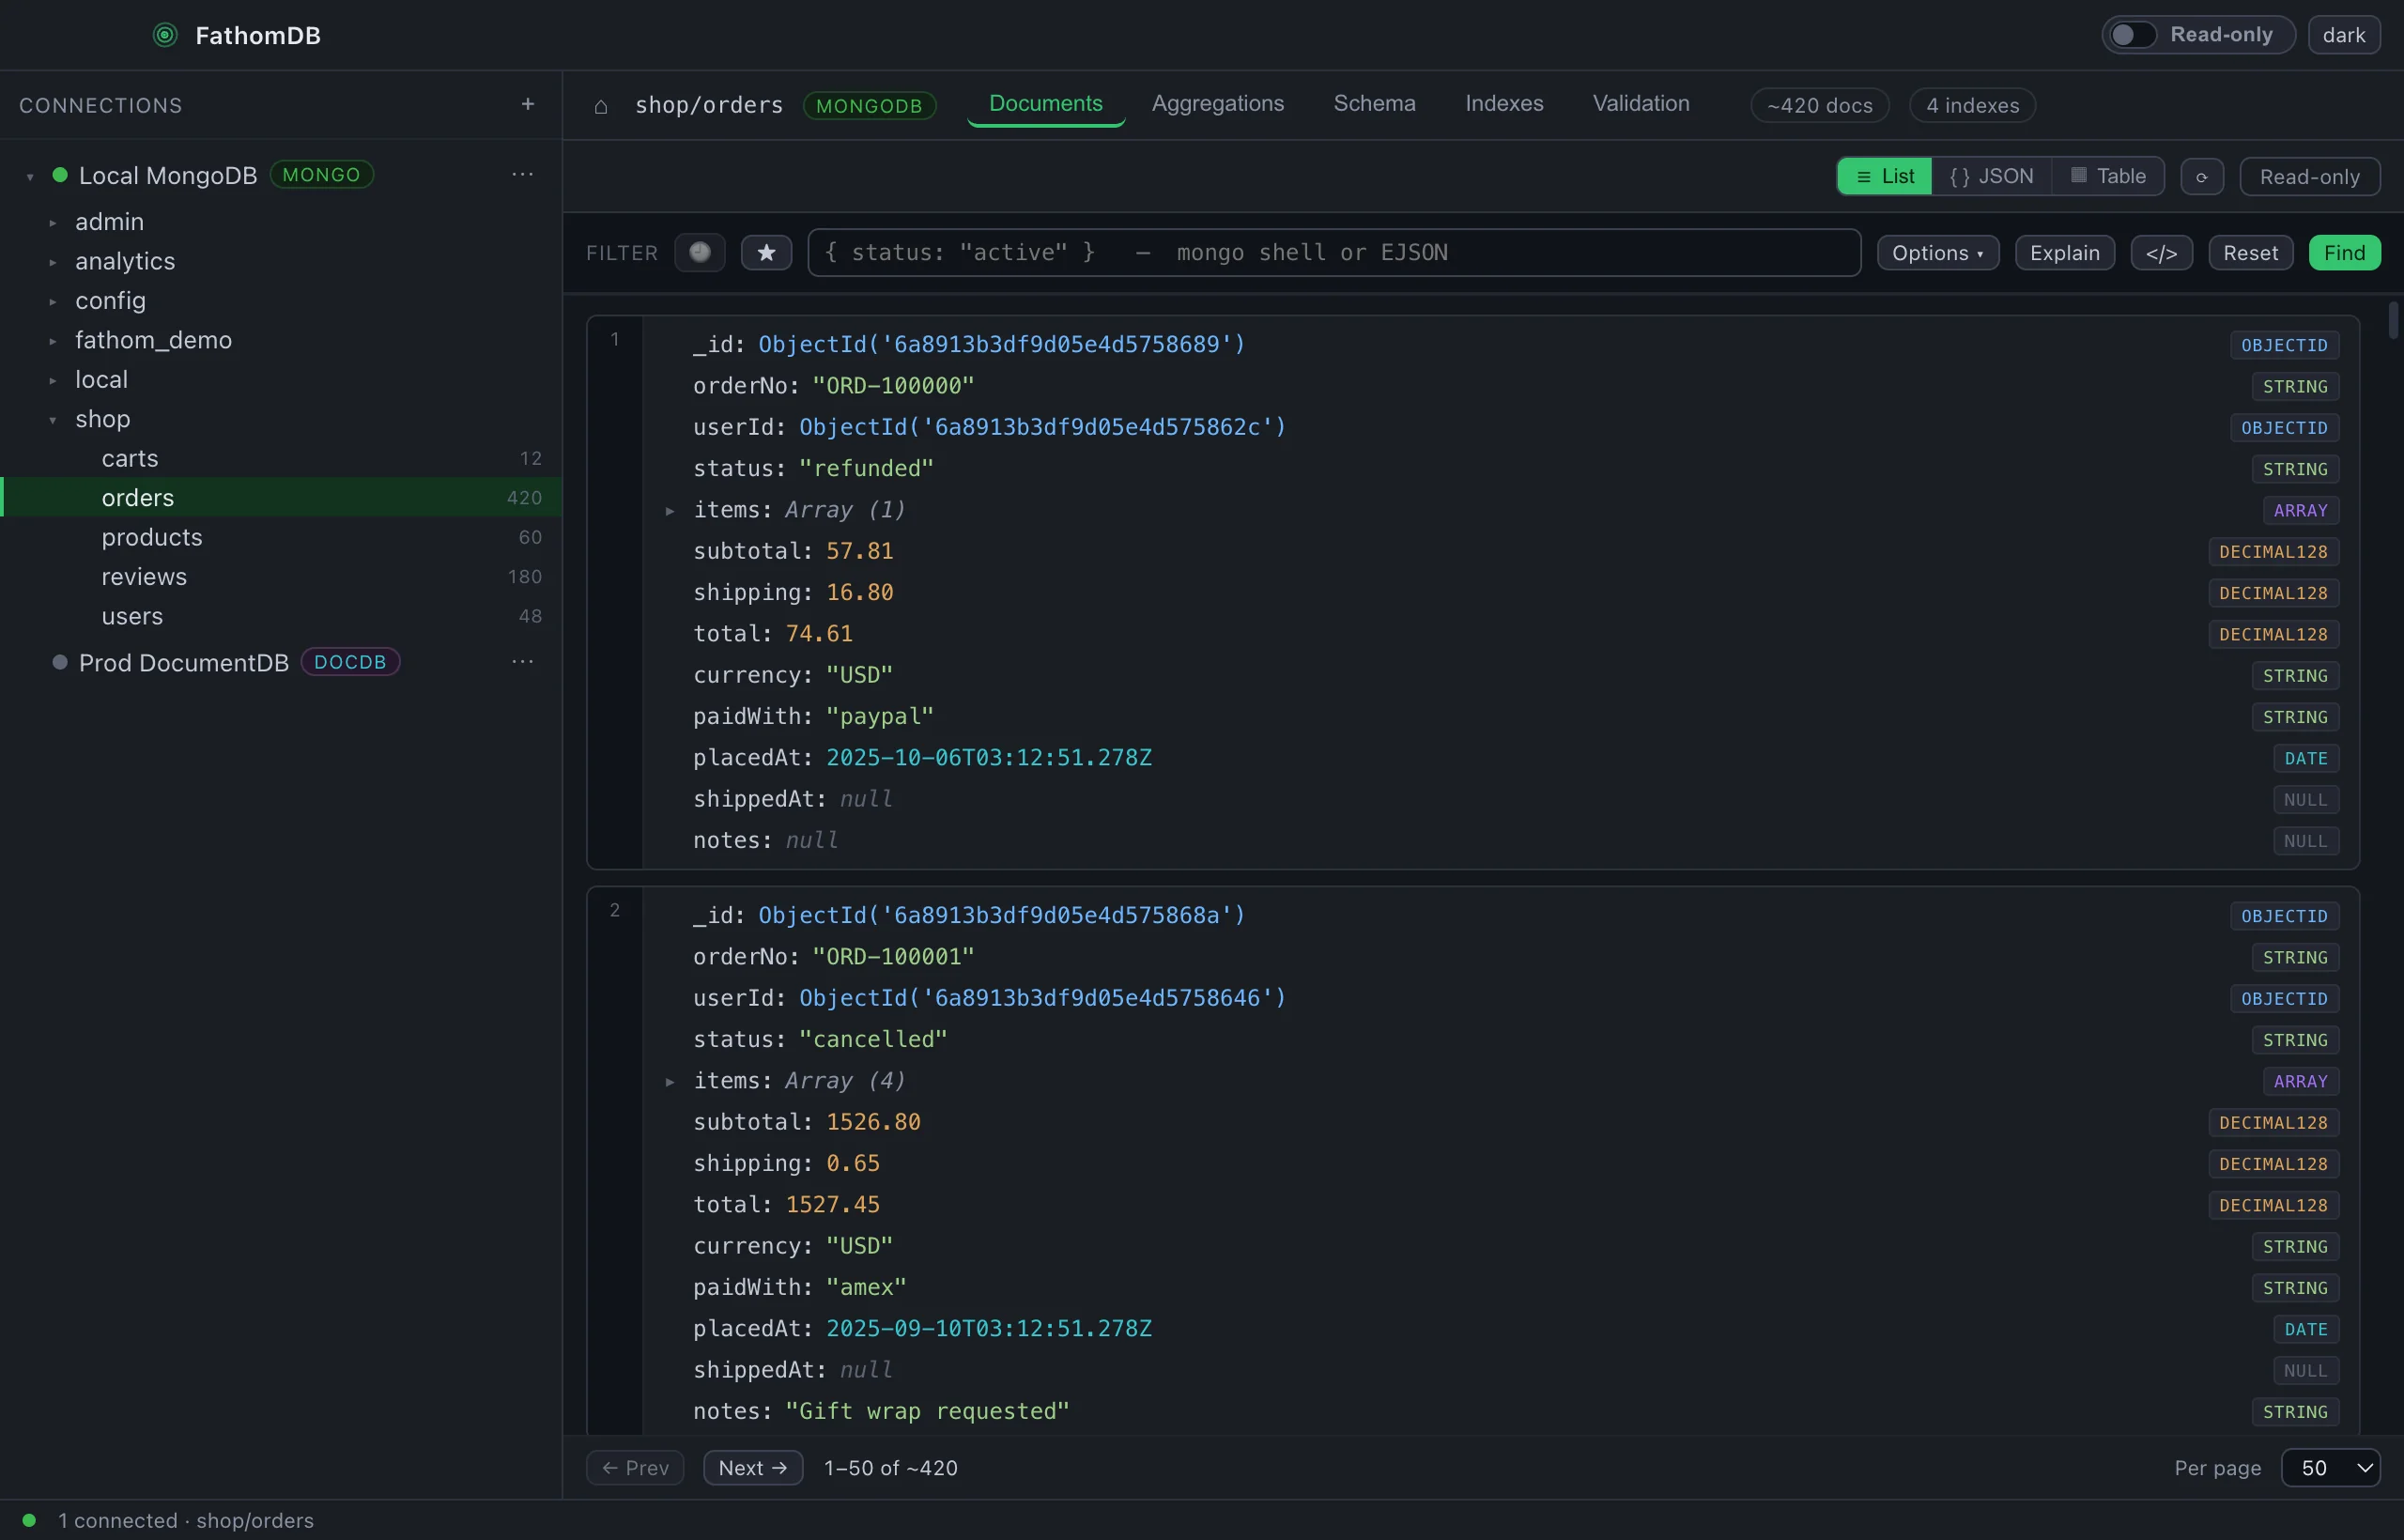This screenshot has height=1540, width=2404.
Task: Click the Explain button
Action: point(2064,253)
